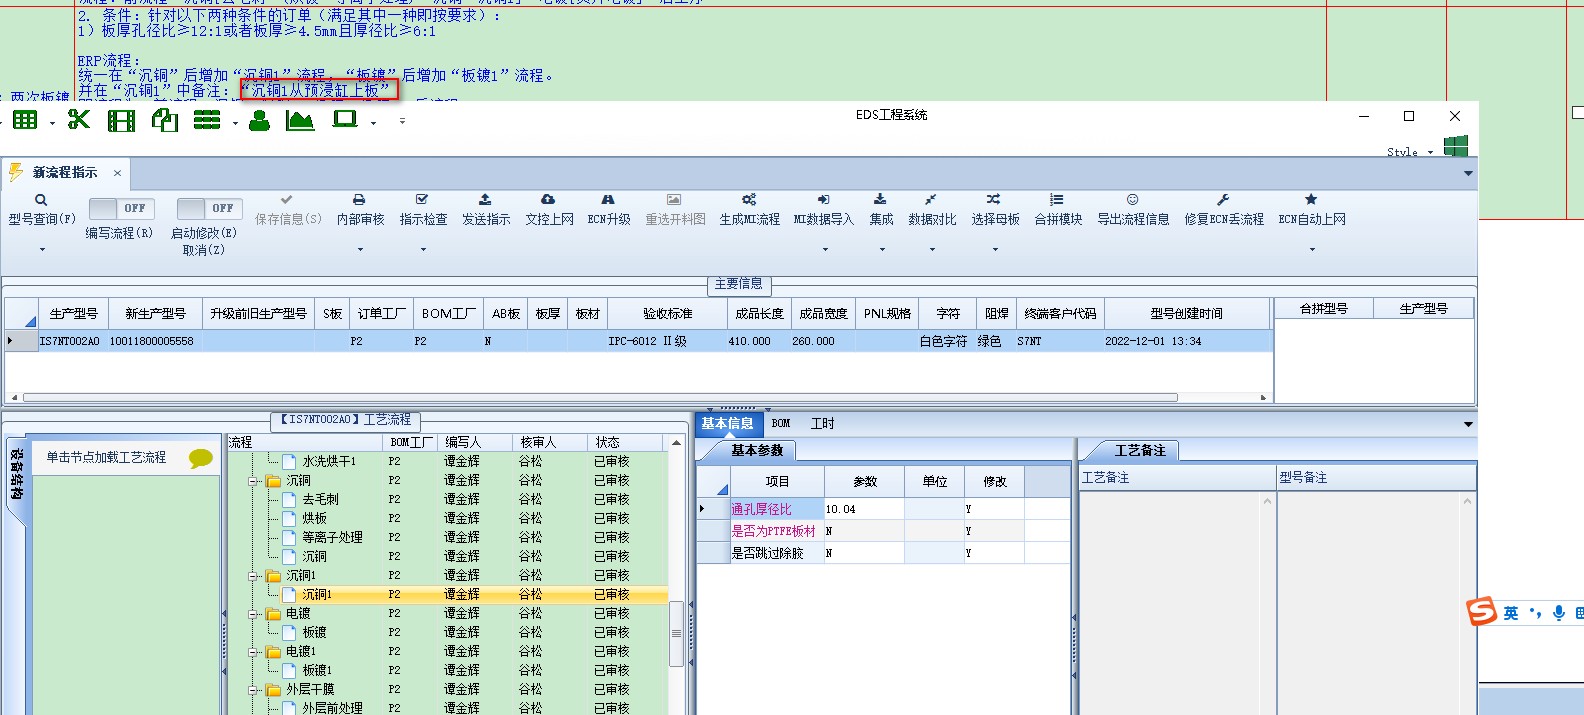Collapse the 外层干膜 folder node
1584x715 pixels.
pyautogui.click(x=254, y=690)
